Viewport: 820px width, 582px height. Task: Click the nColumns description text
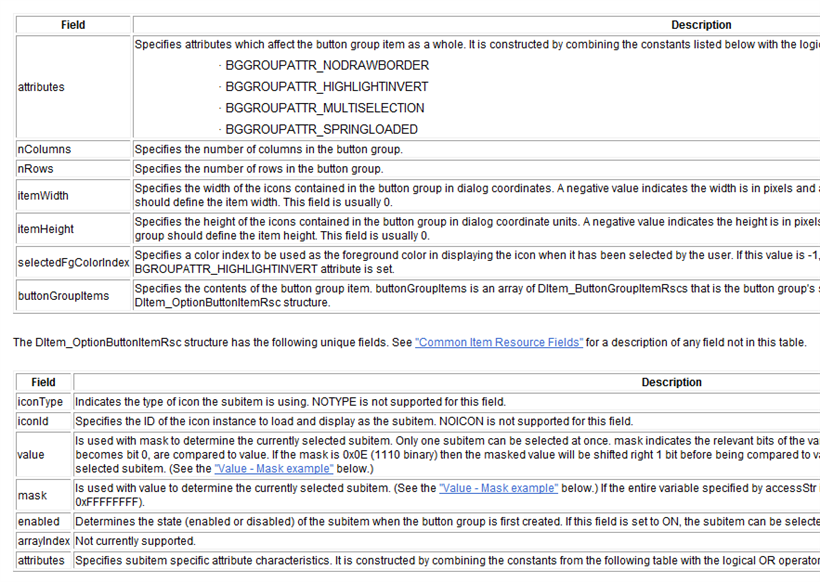click(x=269, y=149)
